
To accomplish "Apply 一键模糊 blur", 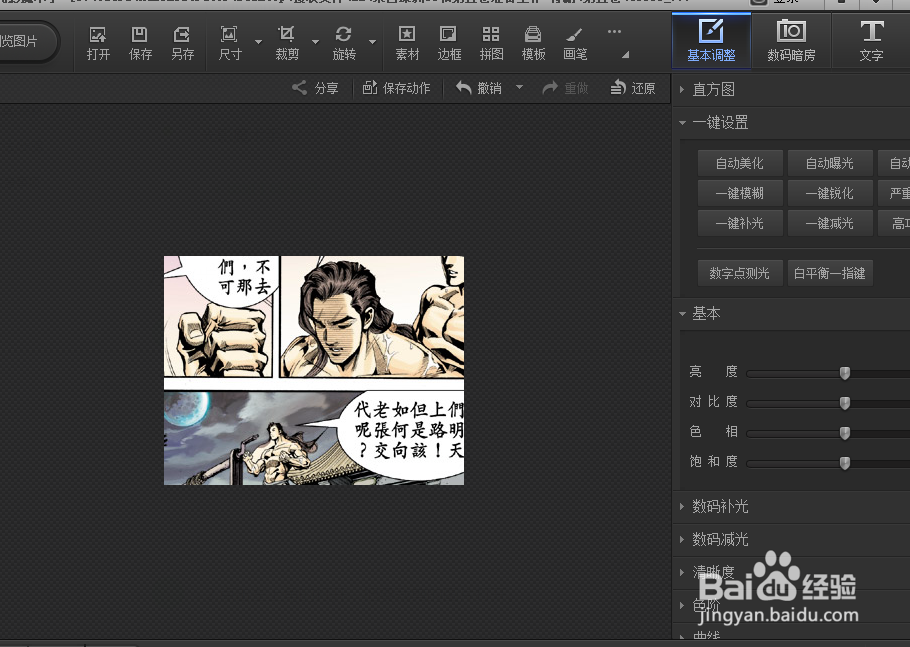I will [740, 193].
